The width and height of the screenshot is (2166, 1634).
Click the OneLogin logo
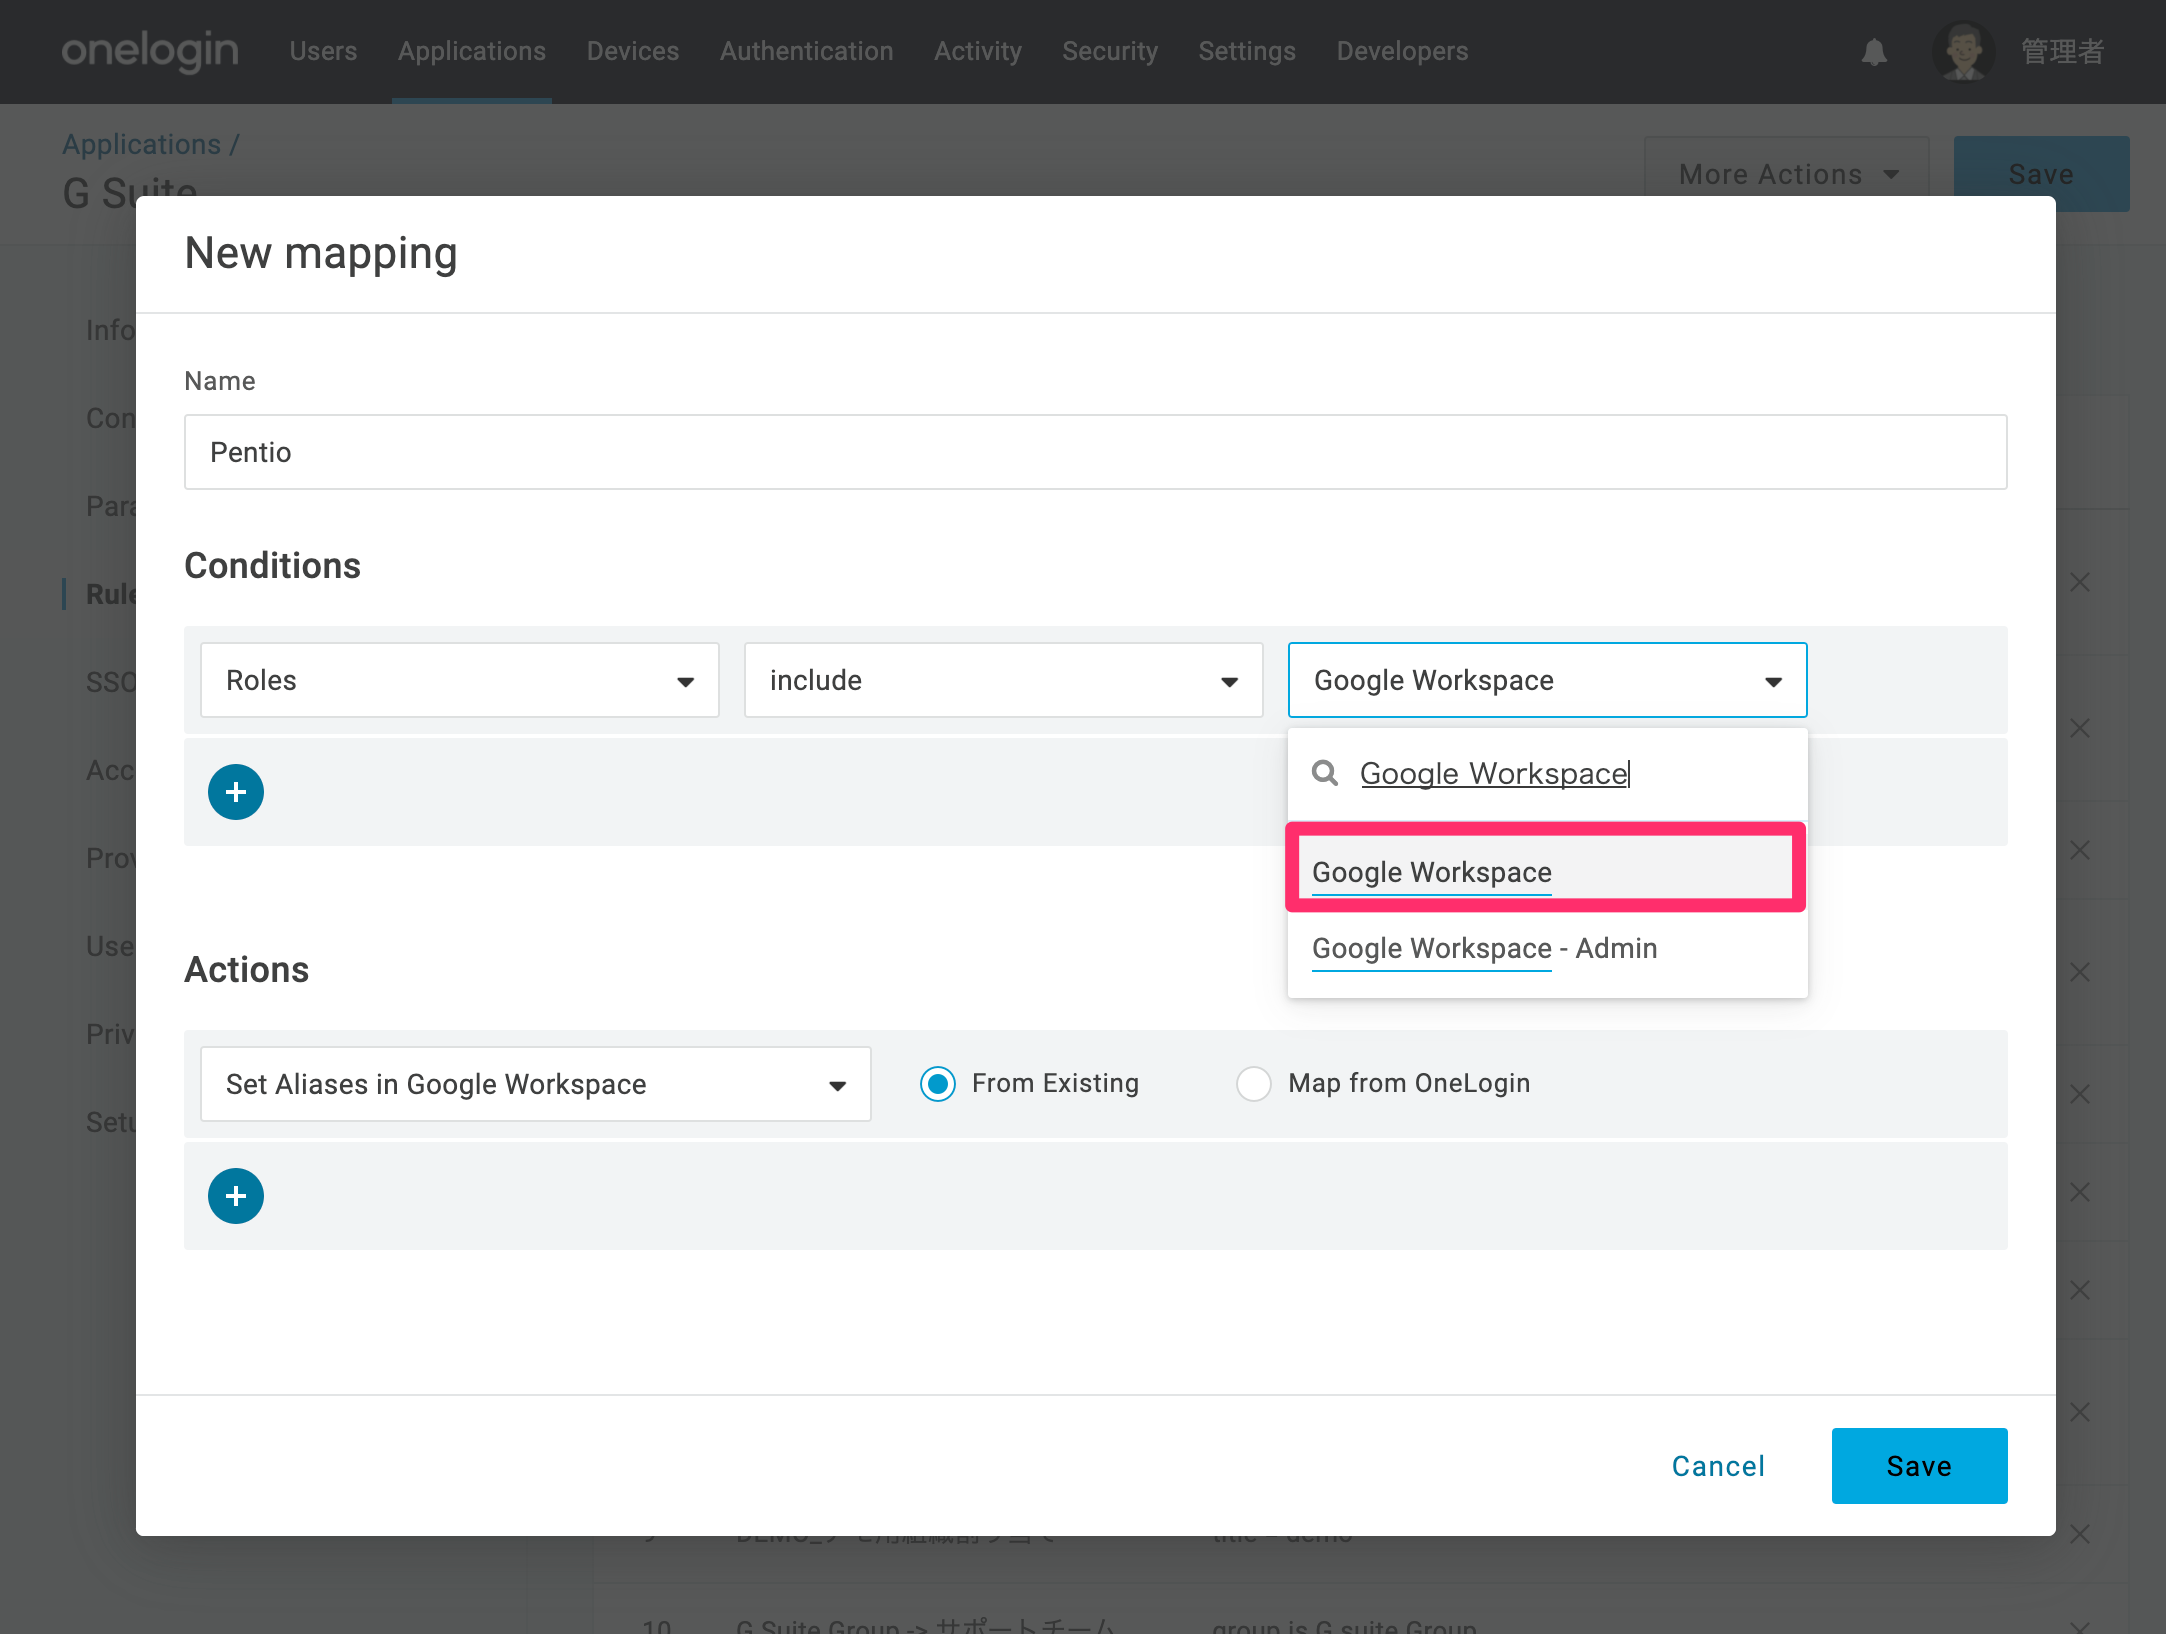pos(150,51)
